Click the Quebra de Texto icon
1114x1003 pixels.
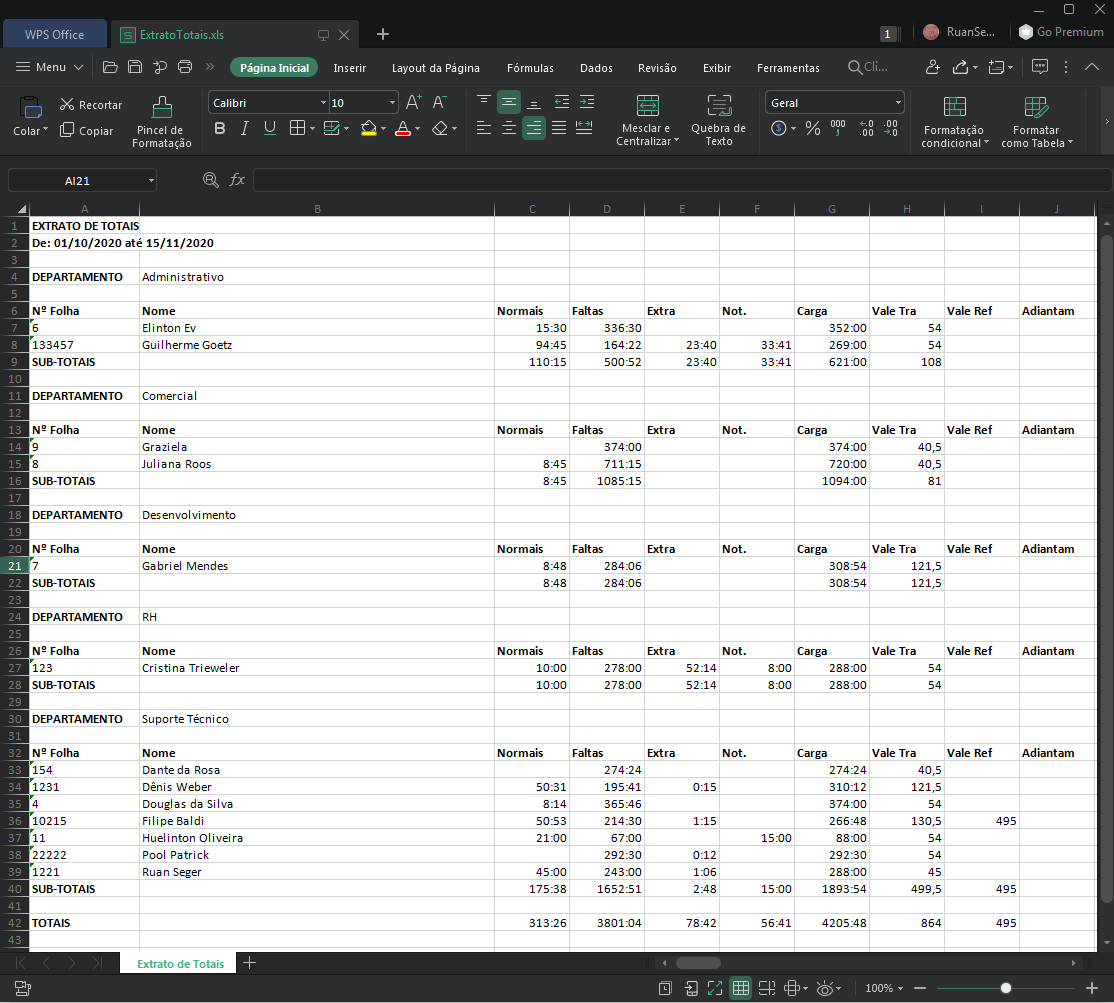[718, 107]
